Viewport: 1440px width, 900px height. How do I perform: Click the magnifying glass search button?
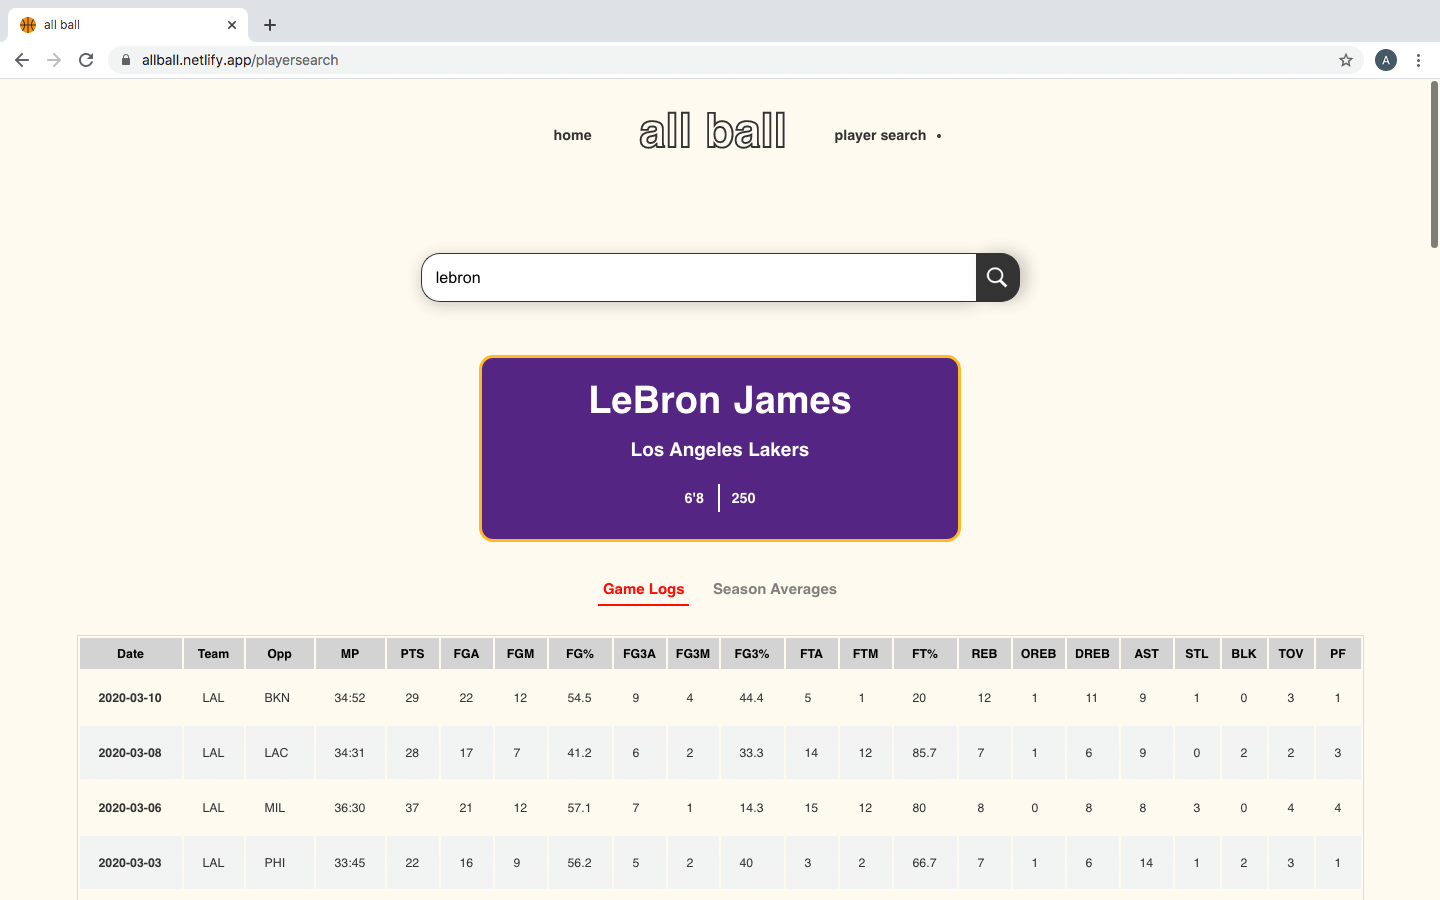[997, 277]
